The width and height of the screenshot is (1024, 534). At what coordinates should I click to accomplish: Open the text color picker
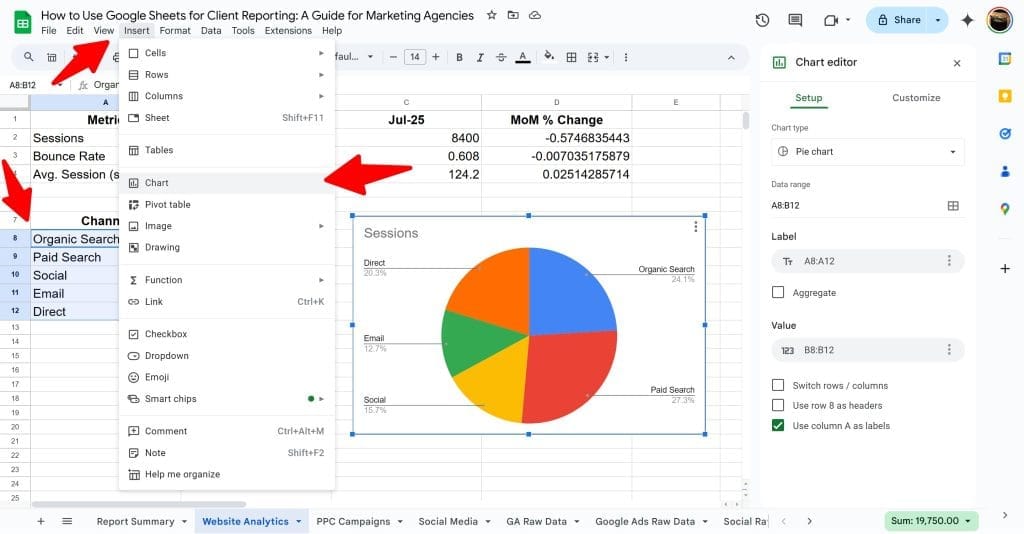[522, 57]
